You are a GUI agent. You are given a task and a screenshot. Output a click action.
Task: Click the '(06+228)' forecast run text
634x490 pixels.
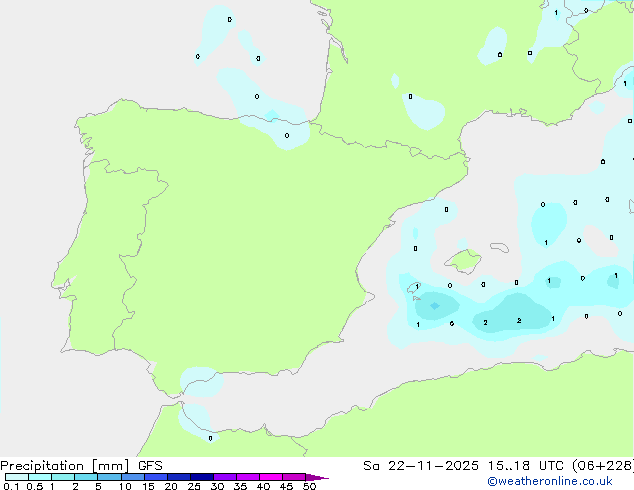click(603, 466)
